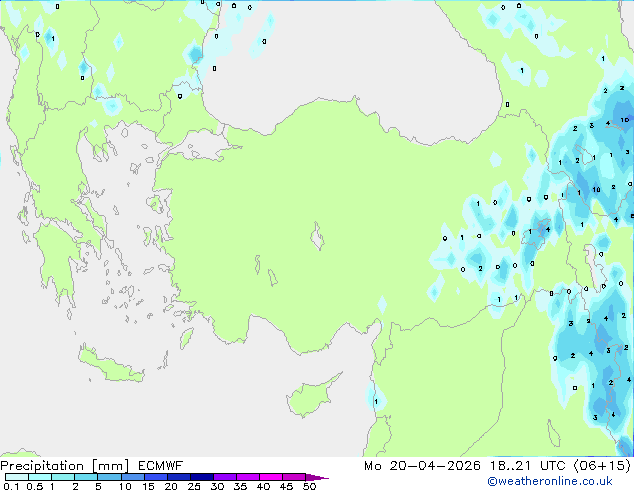Click the 35–40 mm legend swatch
The width and height of the screenshot is (634, 490).
point(247,477)
